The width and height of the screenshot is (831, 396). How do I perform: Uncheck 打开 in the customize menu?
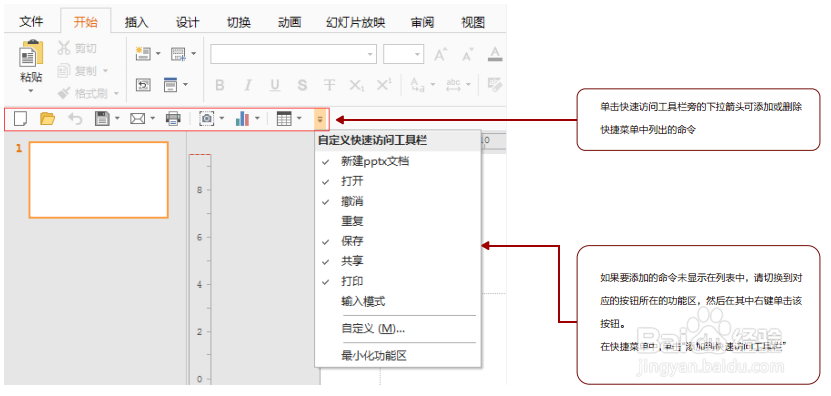coord(397,181)
